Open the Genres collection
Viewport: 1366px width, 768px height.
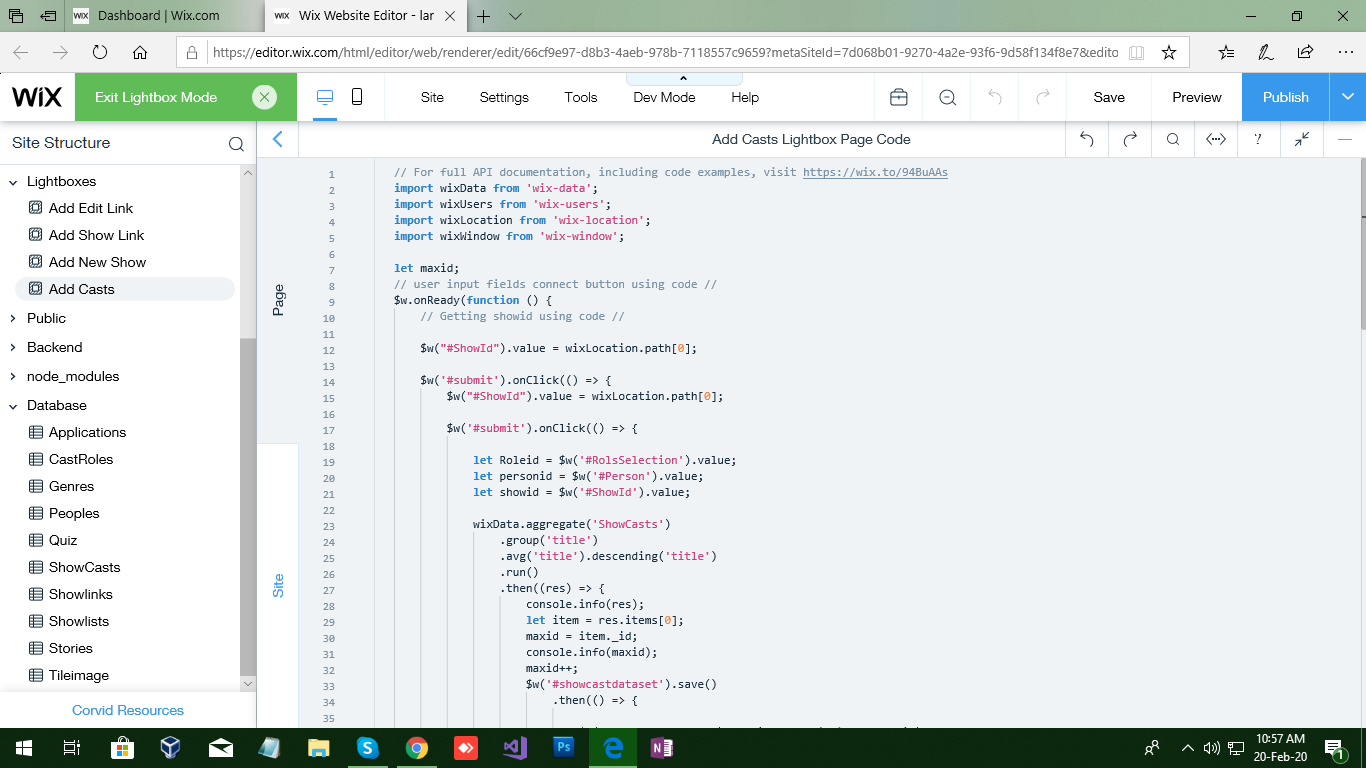[71, 486]
